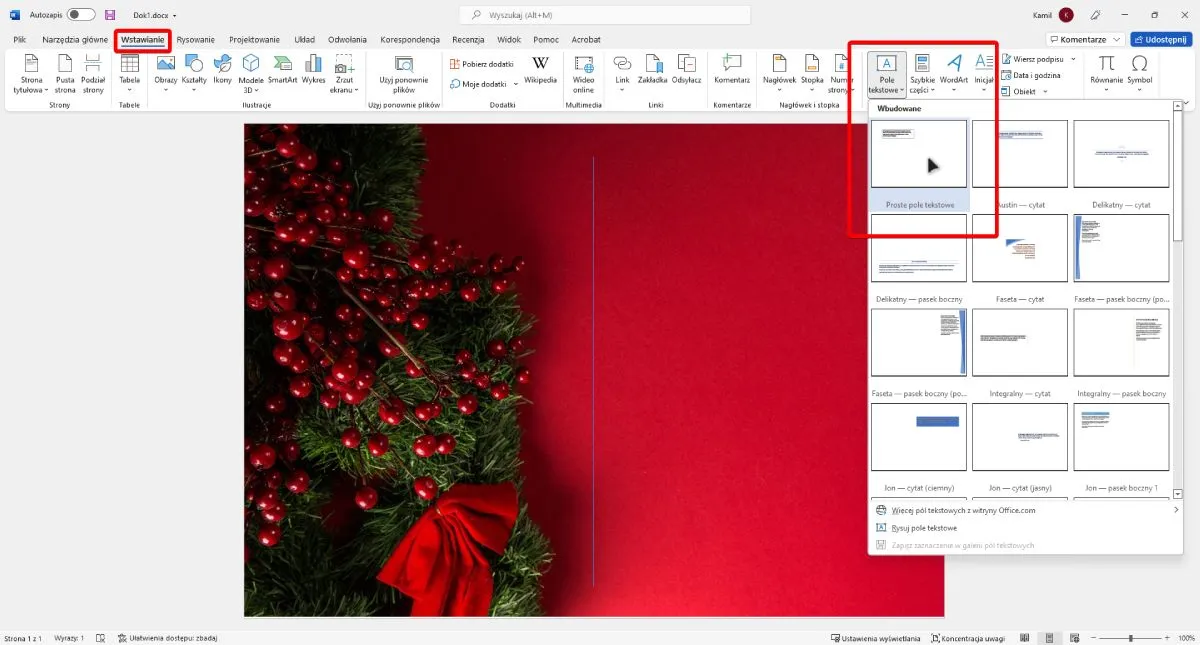Image resolution: width=1200 pixels, height=645 pixels.
Task: Switch to Projektowanie tab
Action: pos(254,39)
